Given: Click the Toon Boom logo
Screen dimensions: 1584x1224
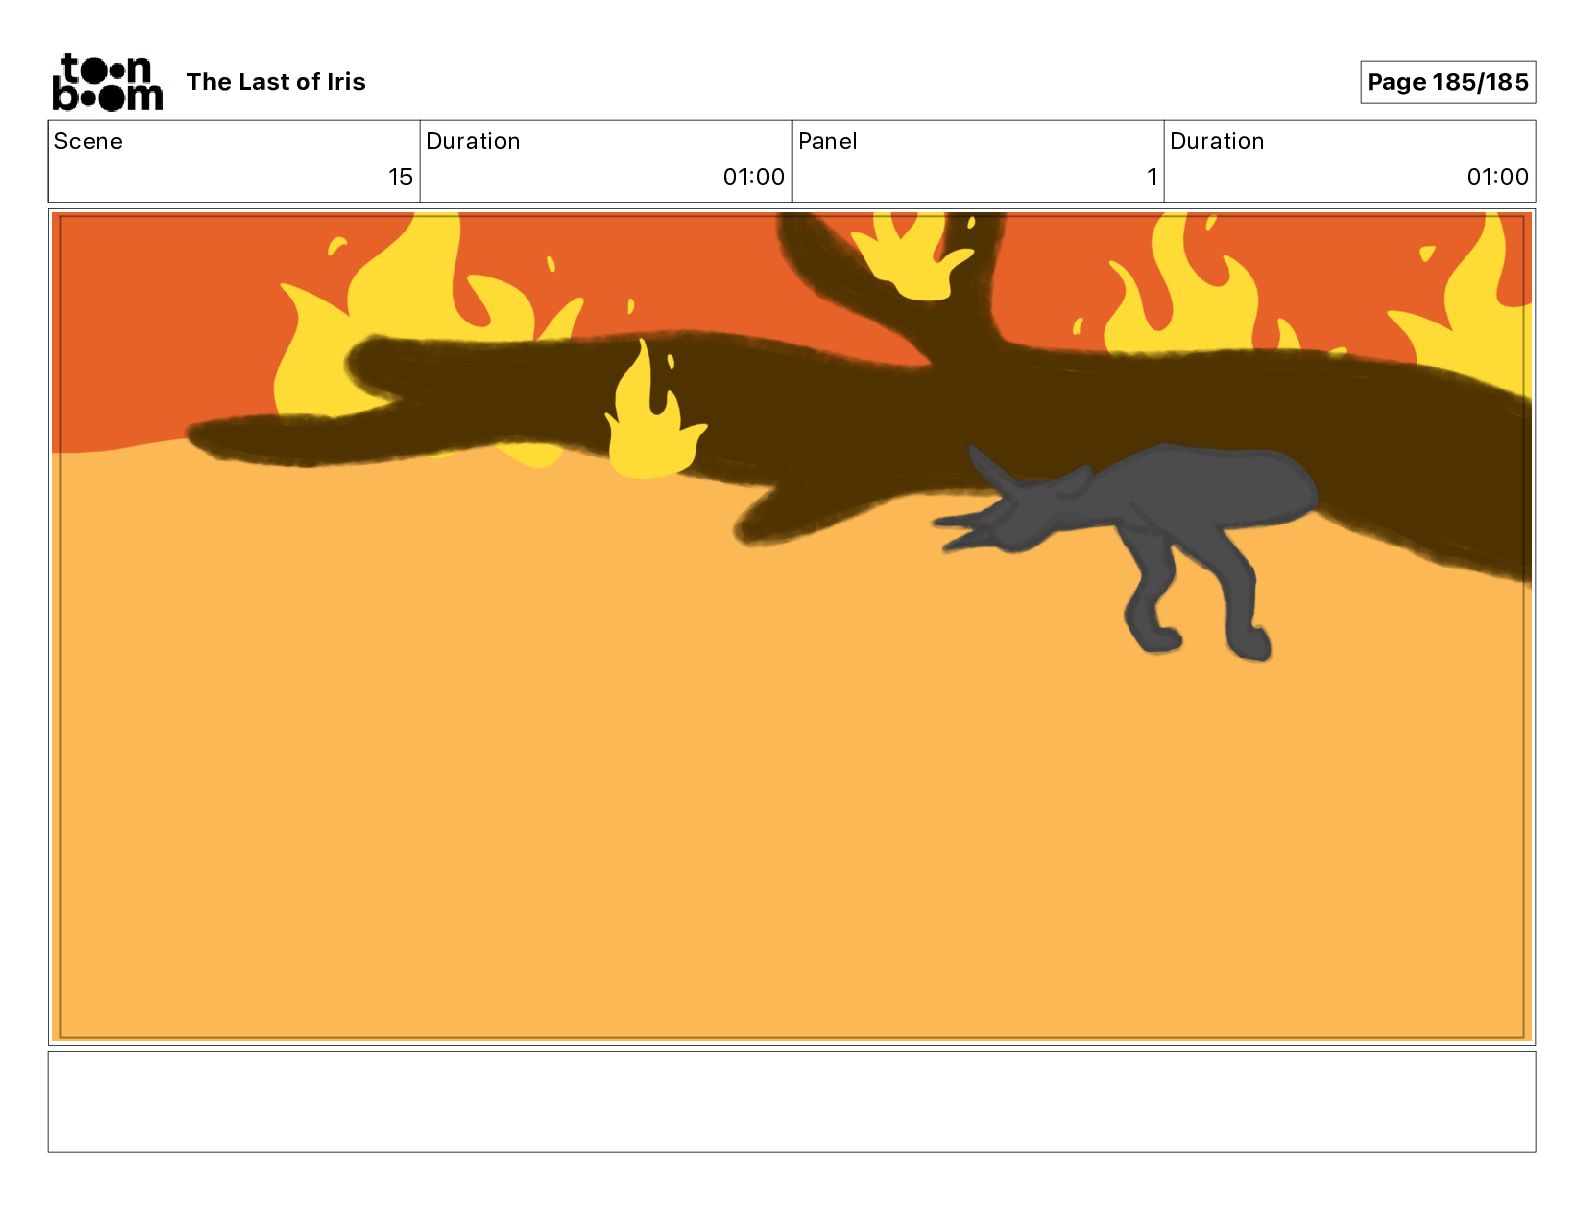Looking at the screenshot, I should (107, 82).
